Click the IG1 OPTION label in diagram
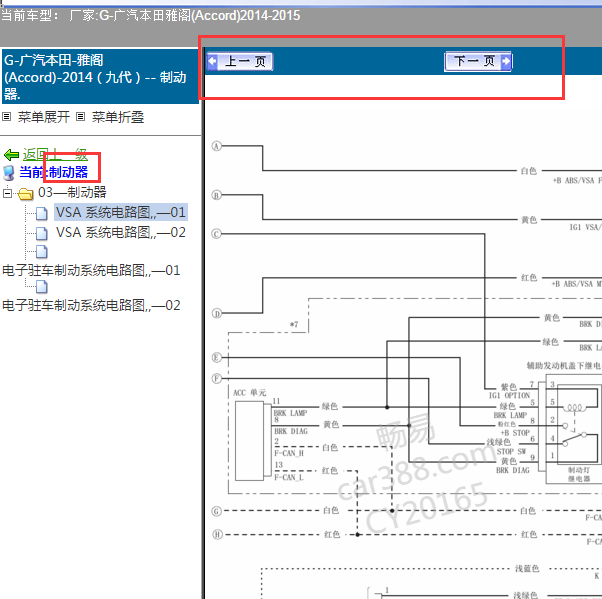 pyautogui.click(x=509, y=395)
